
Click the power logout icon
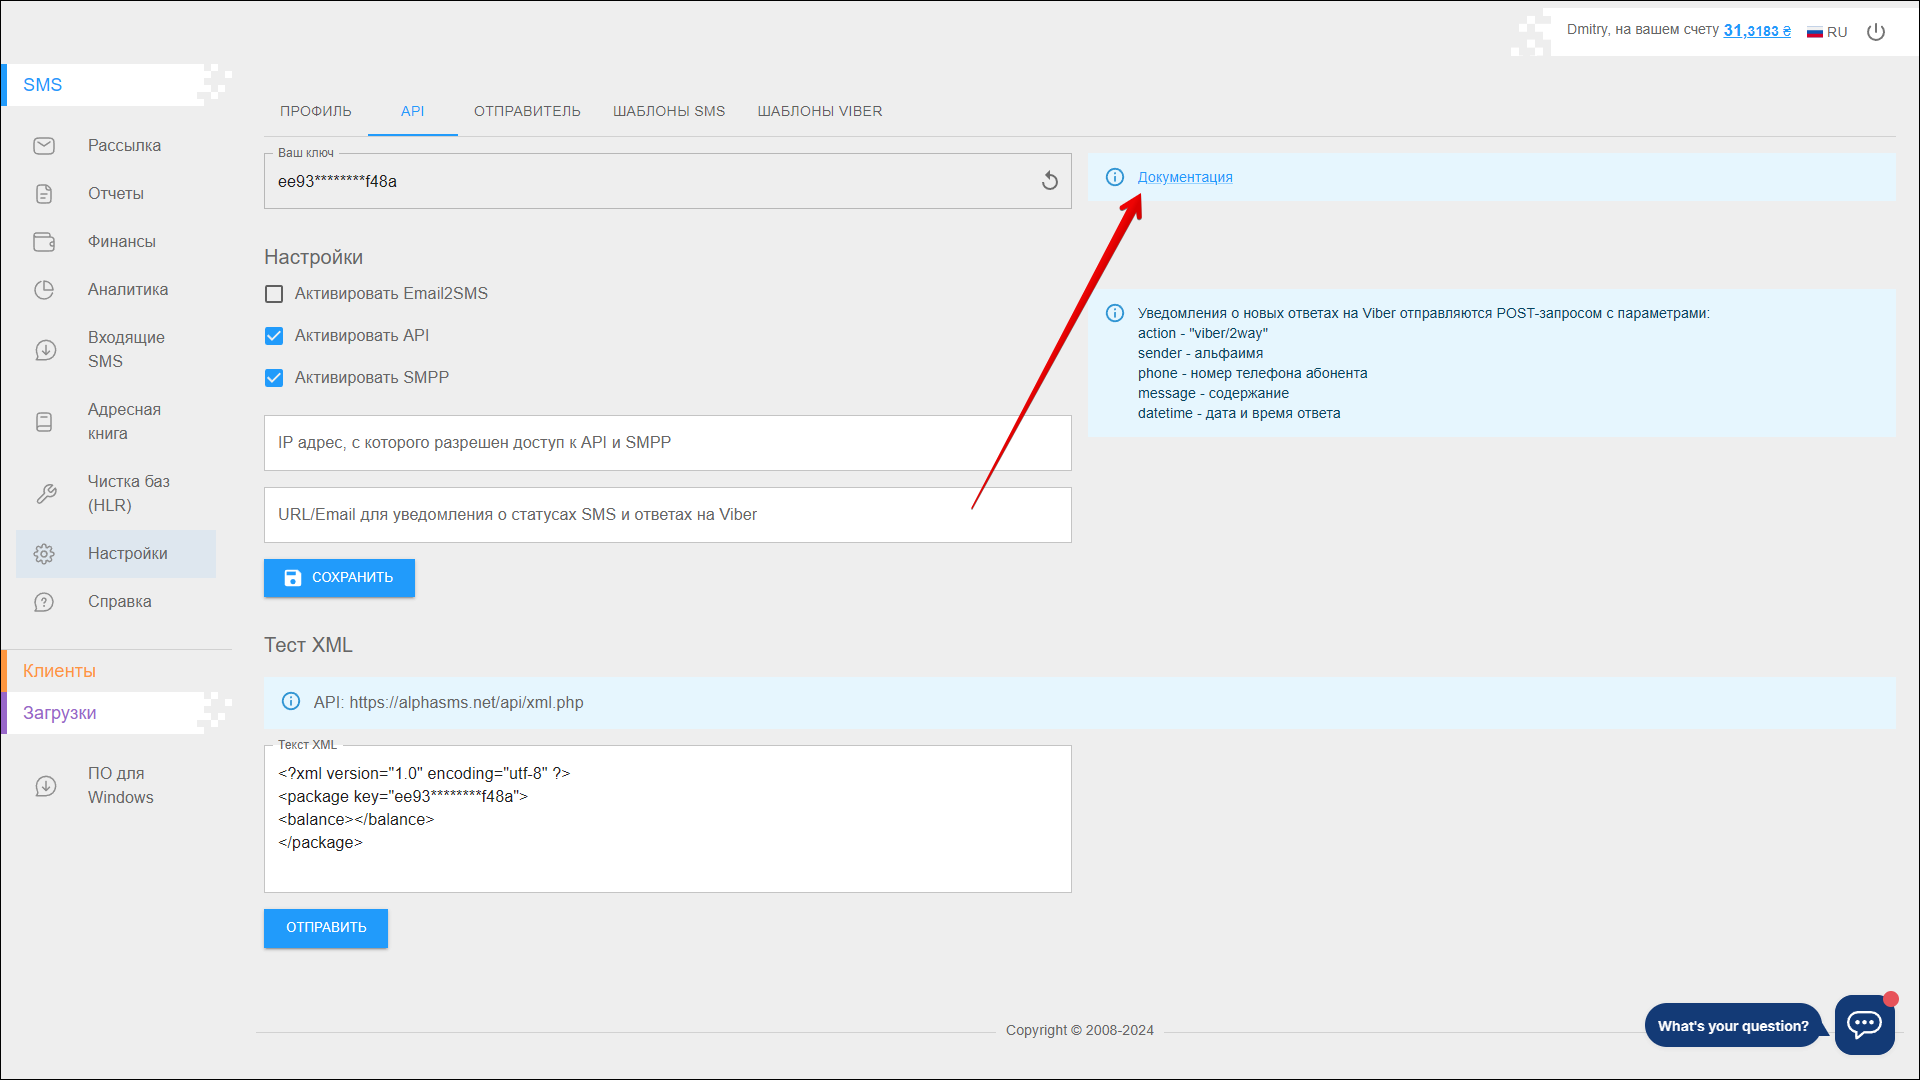(x=1876, y=32)
